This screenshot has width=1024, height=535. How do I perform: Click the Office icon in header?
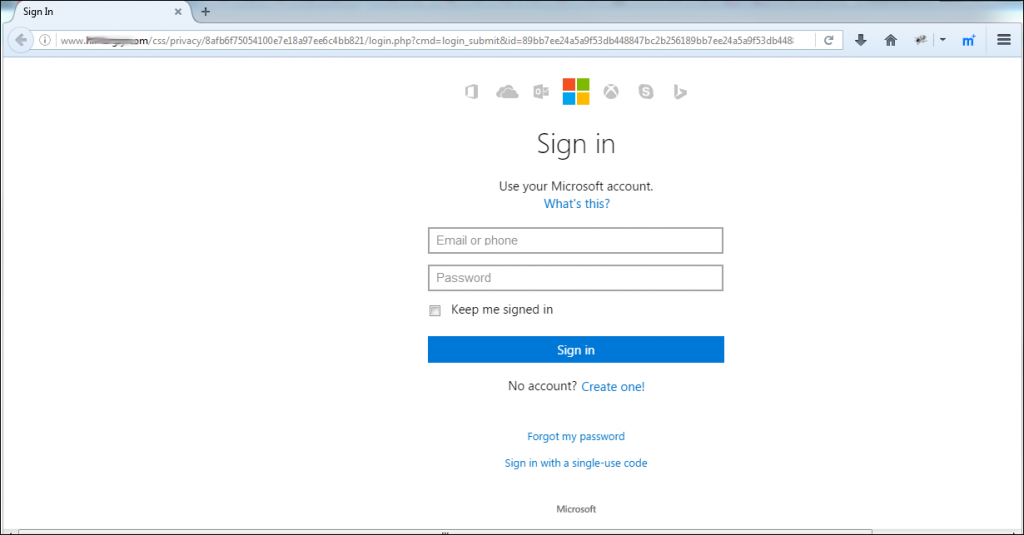pyautogui.click(x=472, y=91)
